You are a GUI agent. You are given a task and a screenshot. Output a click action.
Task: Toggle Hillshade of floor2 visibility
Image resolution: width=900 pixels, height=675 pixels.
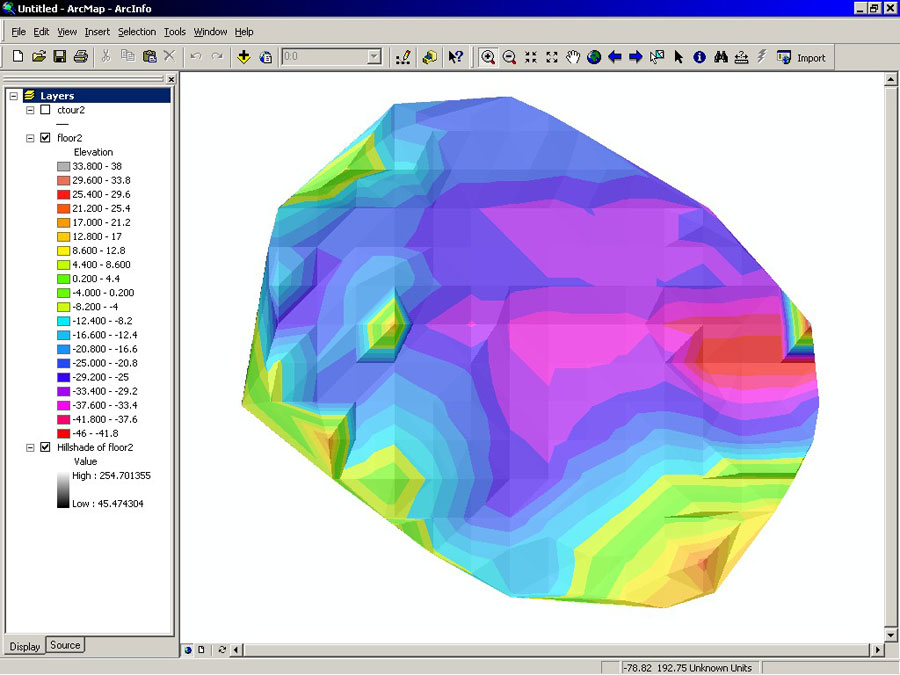(45, 447)
